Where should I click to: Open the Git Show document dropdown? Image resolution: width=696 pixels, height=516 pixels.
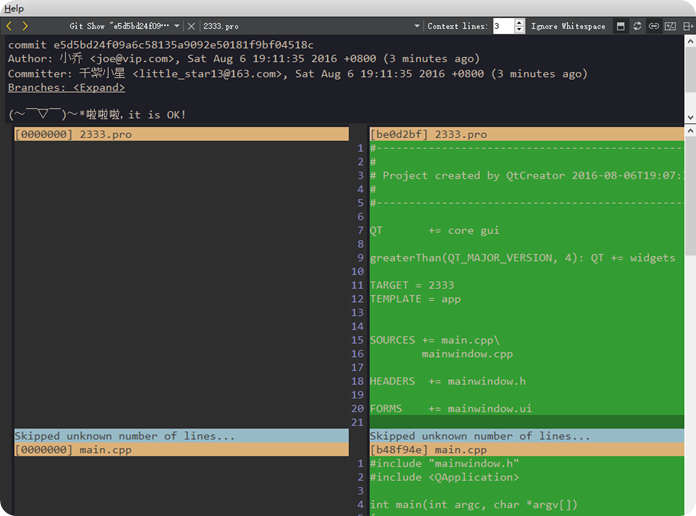(x=177, y=26)
